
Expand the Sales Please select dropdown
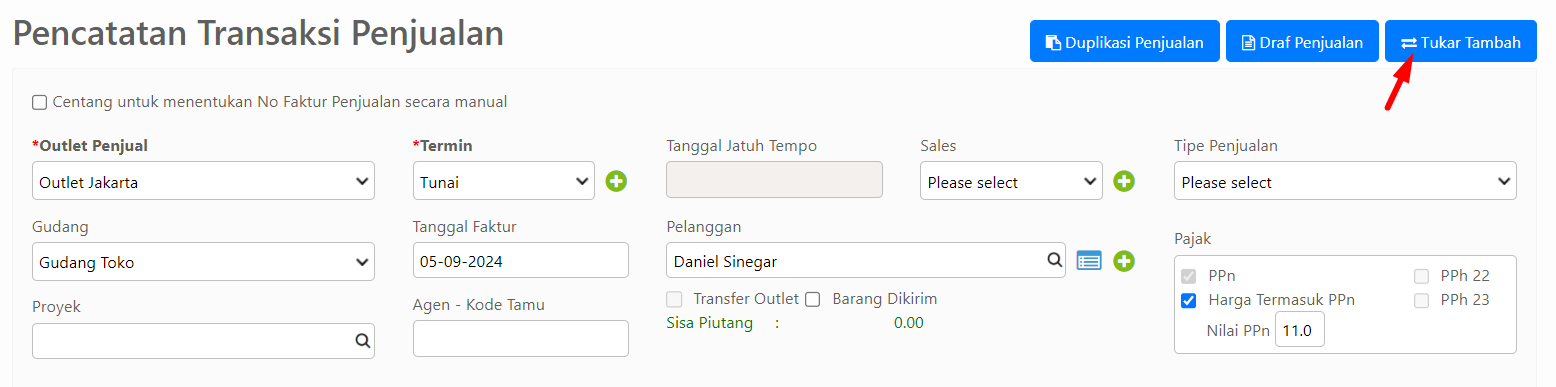click(1011, 181)
